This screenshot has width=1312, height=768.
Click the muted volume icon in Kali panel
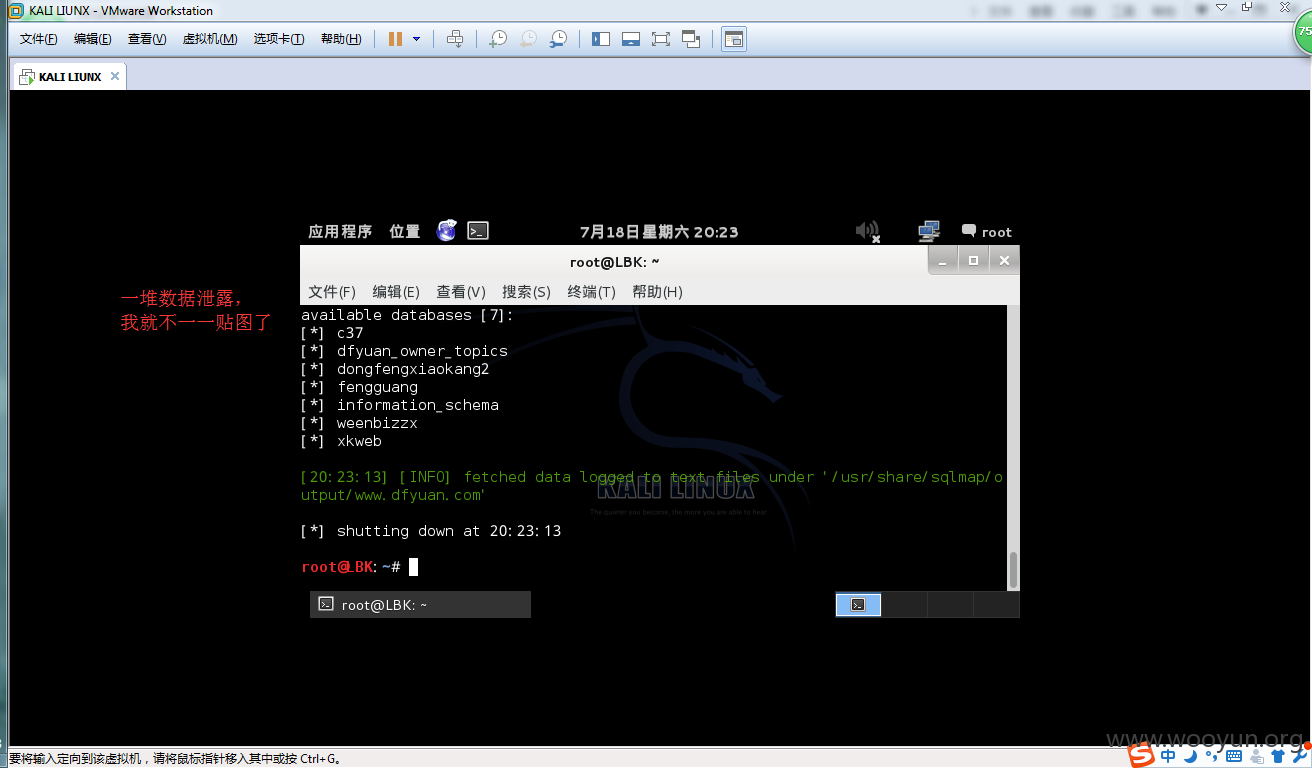click(x=867, y=231)
